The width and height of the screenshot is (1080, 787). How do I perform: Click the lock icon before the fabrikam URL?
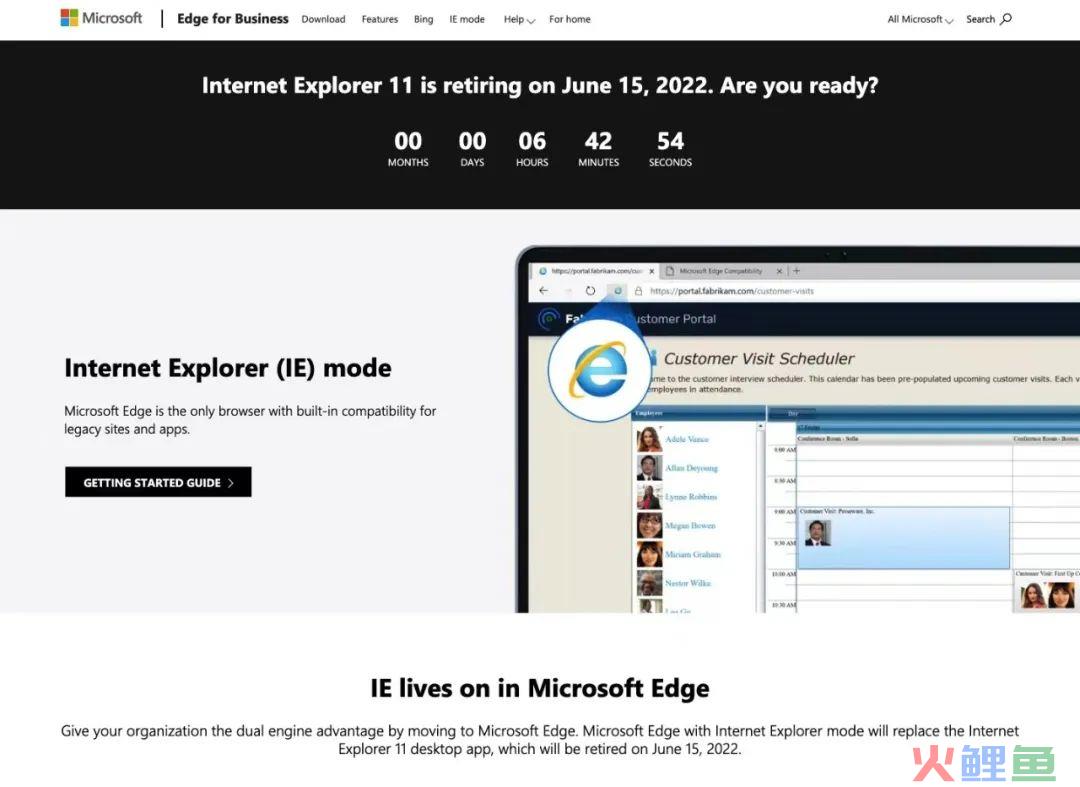(638, 291)
